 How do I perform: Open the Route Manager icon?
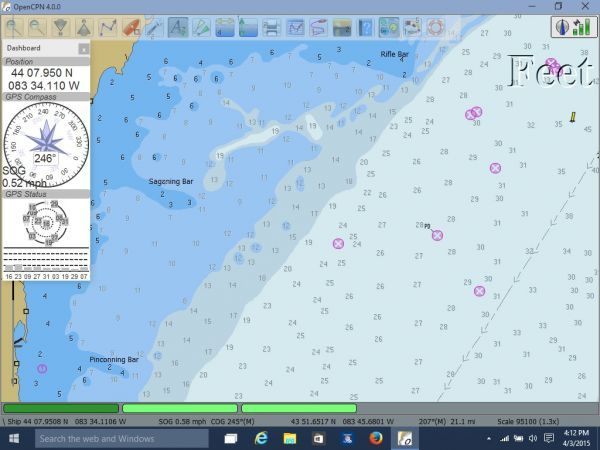point(295,27)
